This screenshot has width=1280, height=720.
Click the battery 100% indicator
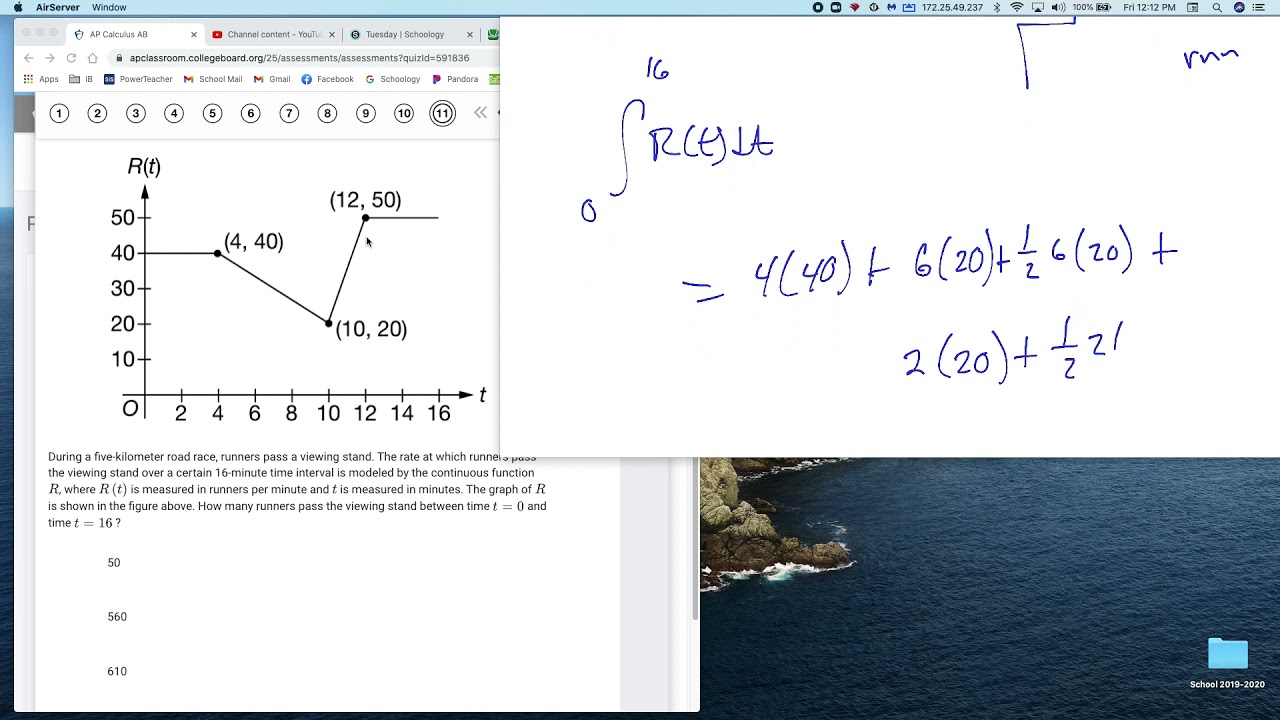[1092, 7]
